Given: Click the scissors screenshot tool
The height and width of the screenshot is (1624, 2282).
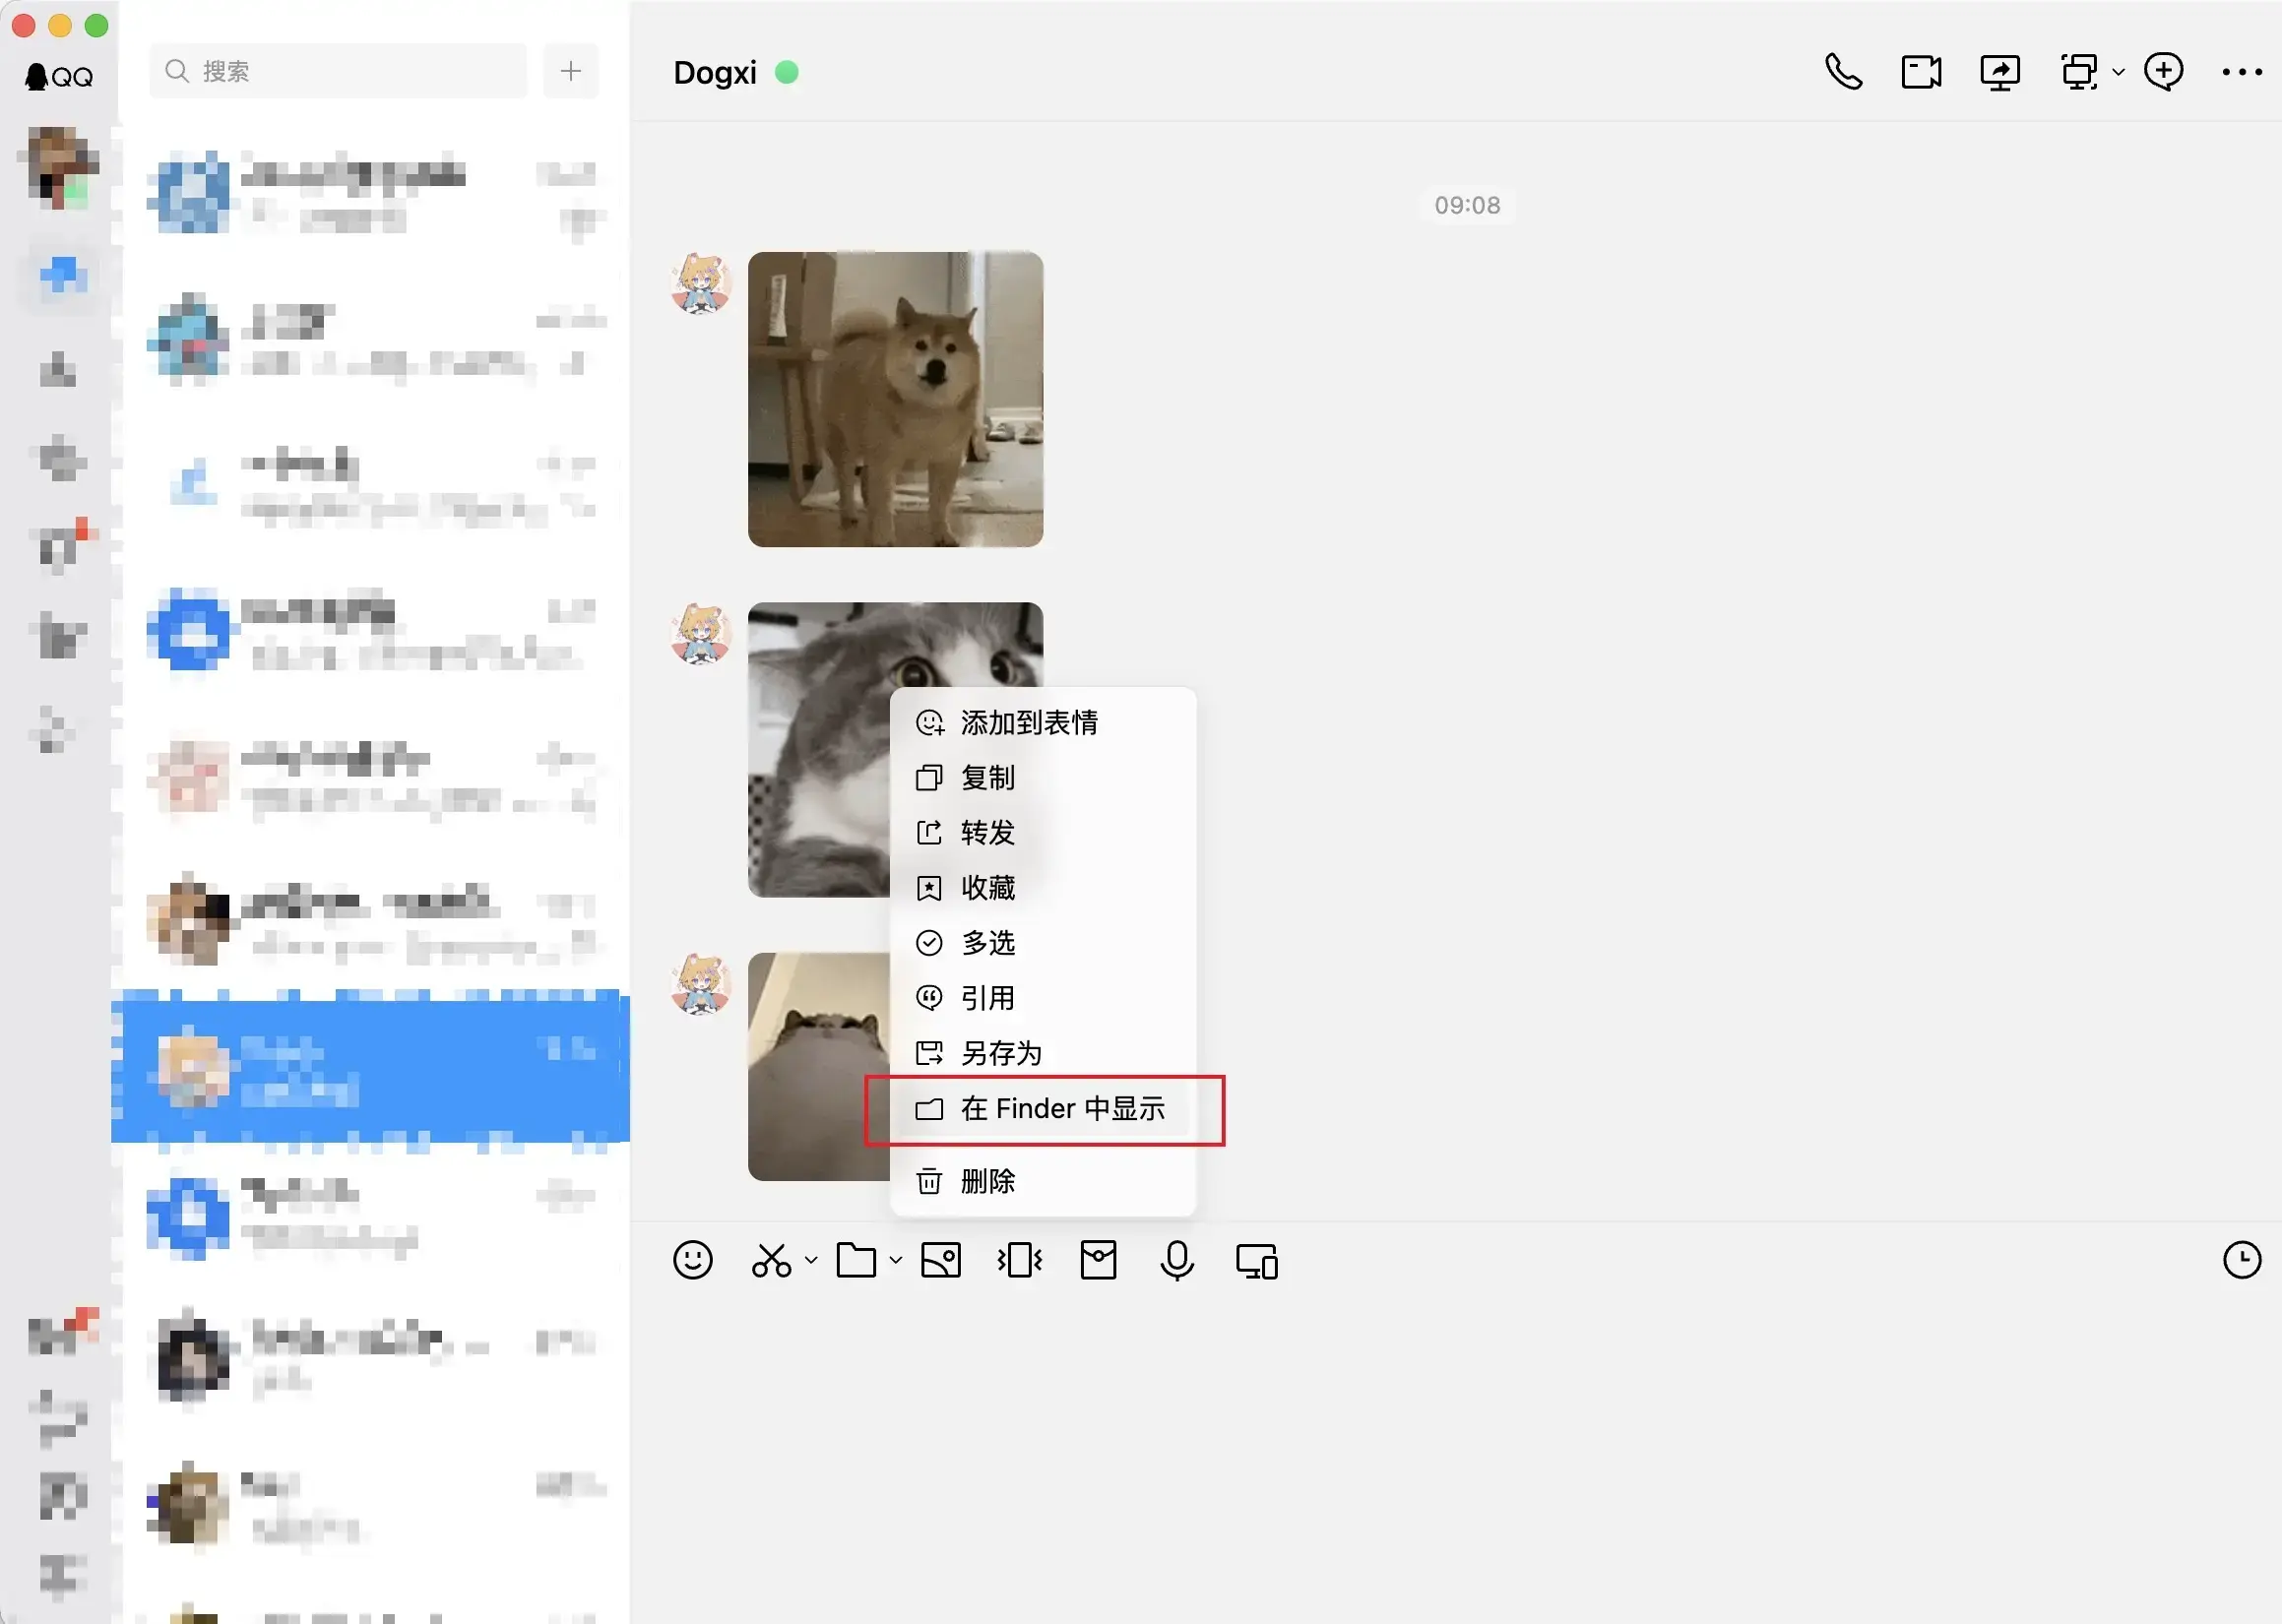Looking at the screenshot, I should point(771,1260).
